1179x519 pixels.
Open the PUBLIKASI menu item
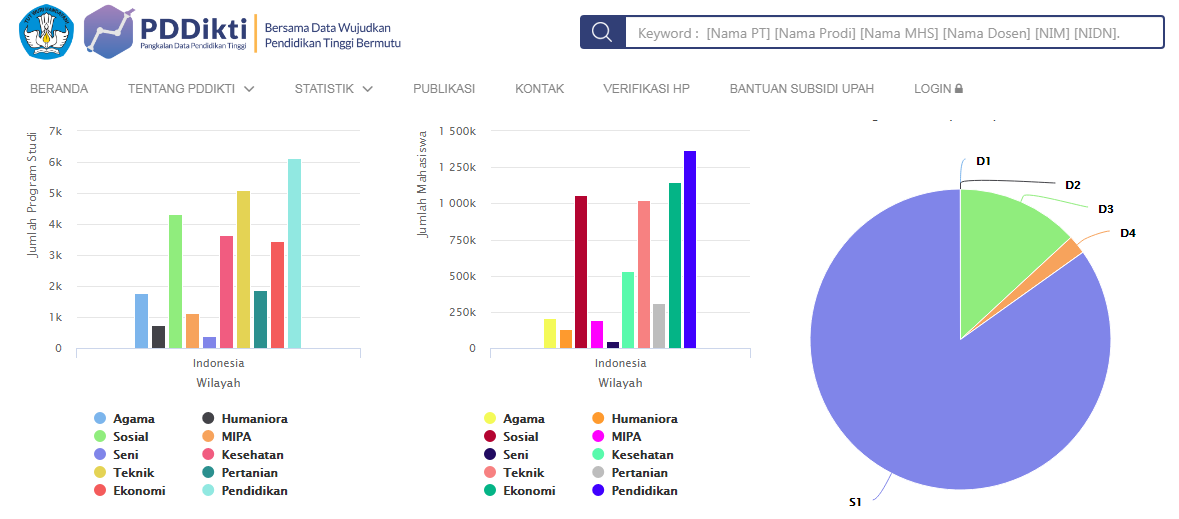(444, 89)
